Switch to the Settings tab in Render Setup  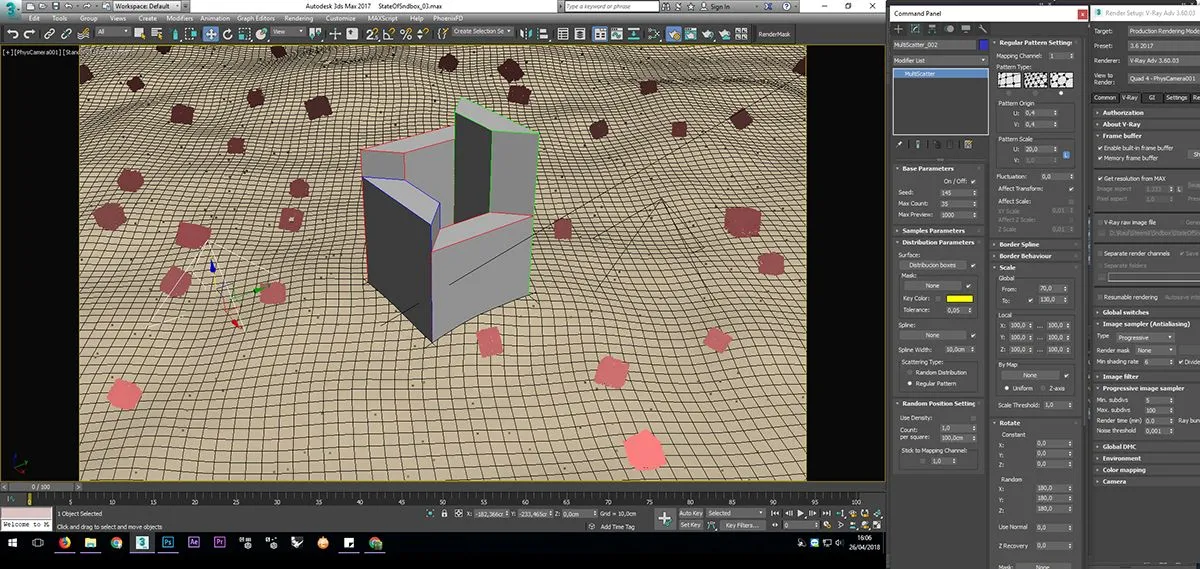coord(1176,97)
